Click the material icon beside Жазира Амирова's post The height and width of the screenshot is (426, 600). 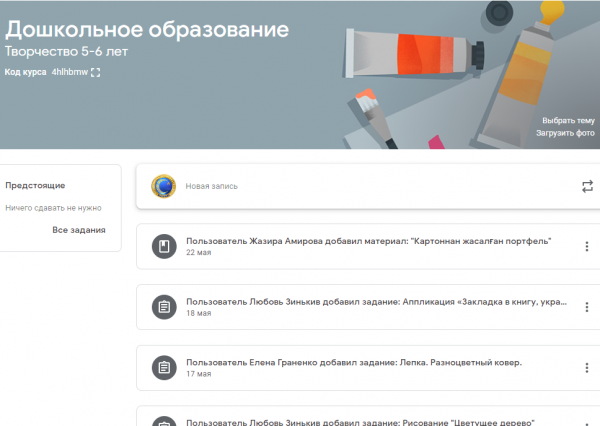pos(163,247)
